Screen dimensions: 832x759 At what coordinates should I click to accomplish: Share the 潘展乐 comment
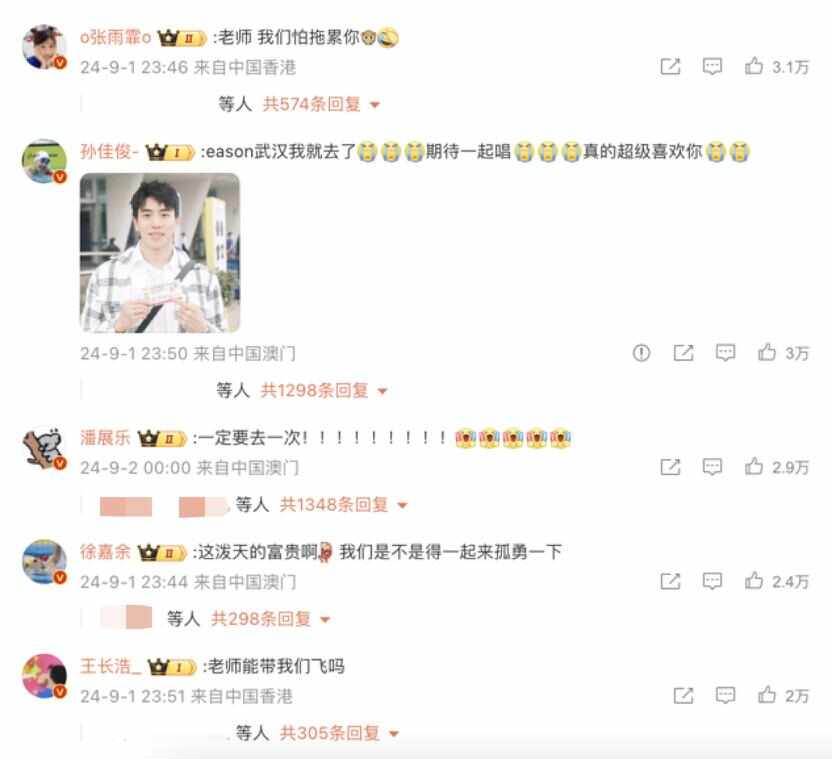pos(670,467)
